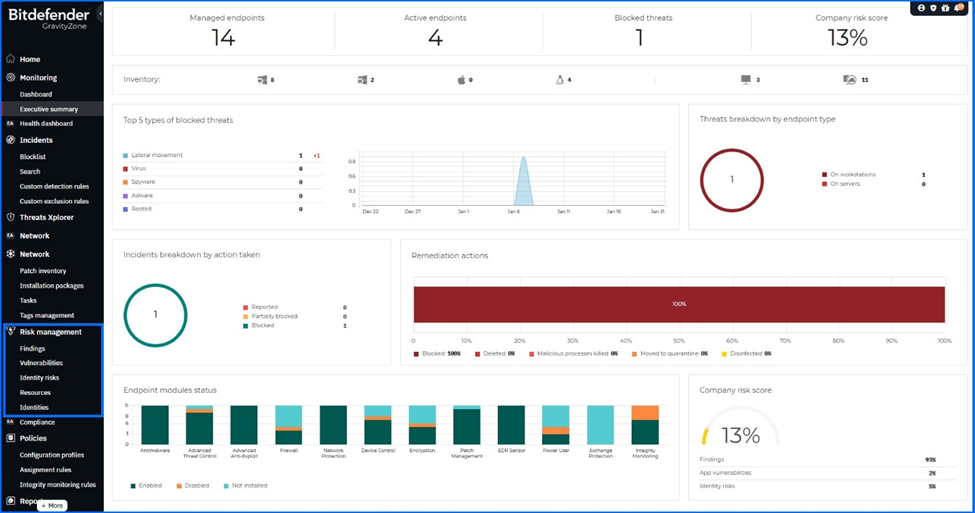Open the gift (what's new) icon
The image size is (975, 513).
[x=945, y=8]
